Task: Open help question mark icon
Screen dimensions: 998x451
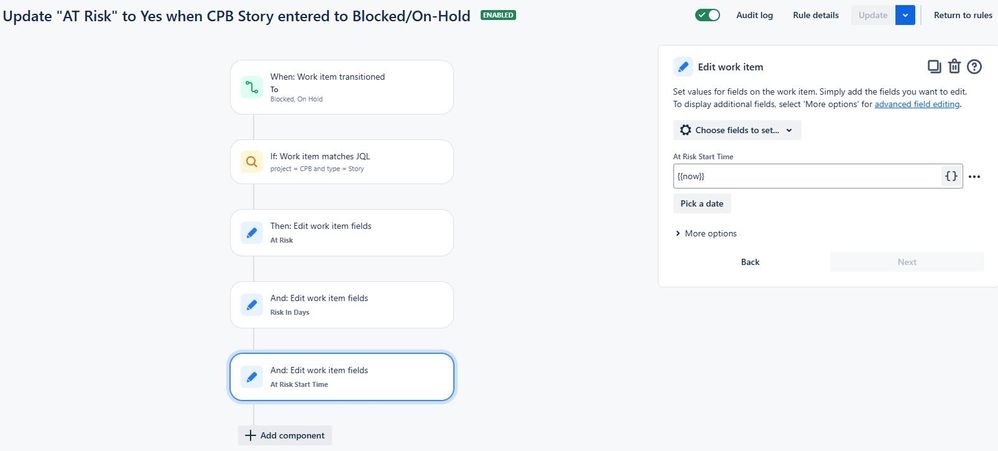Action: point(974,67)
